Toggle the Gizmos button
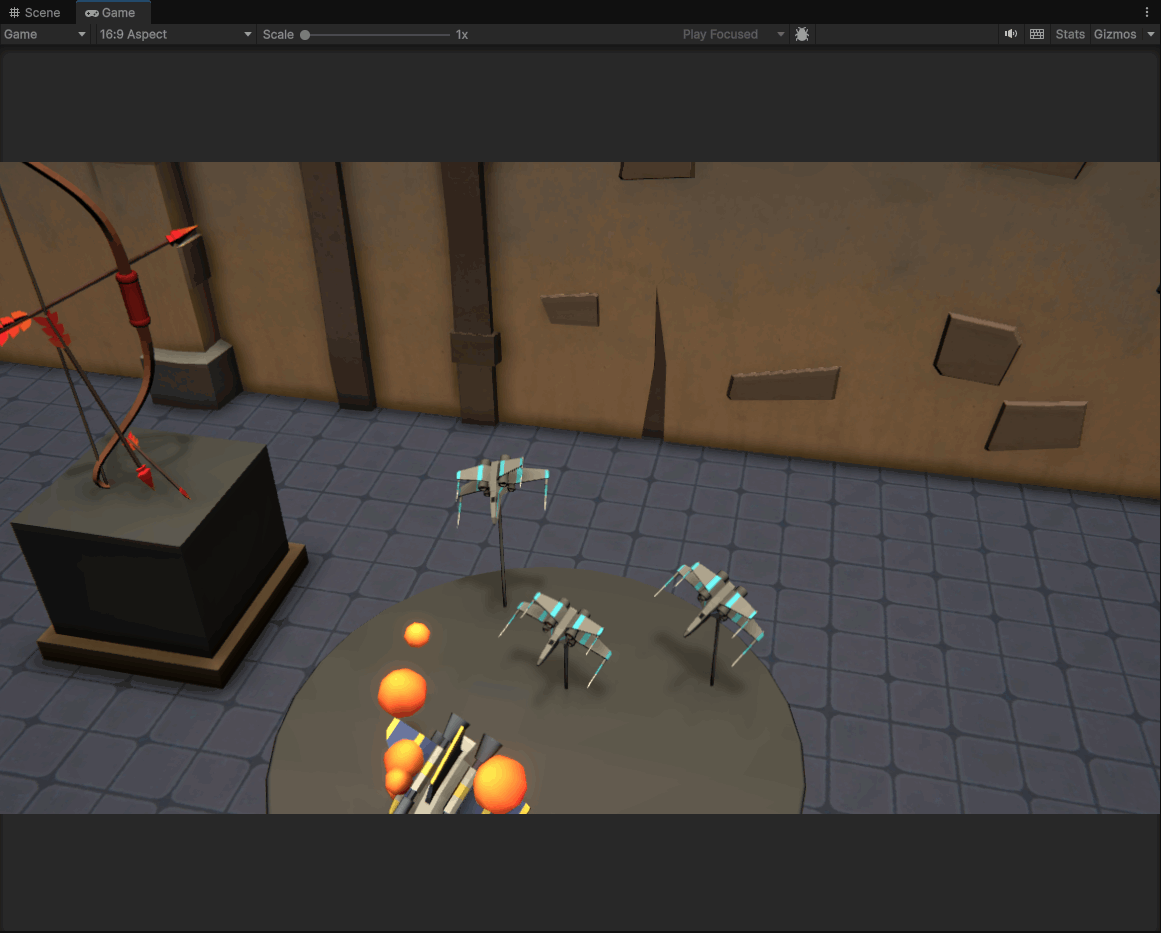Screen dimensions: 1161x933 1115,34
